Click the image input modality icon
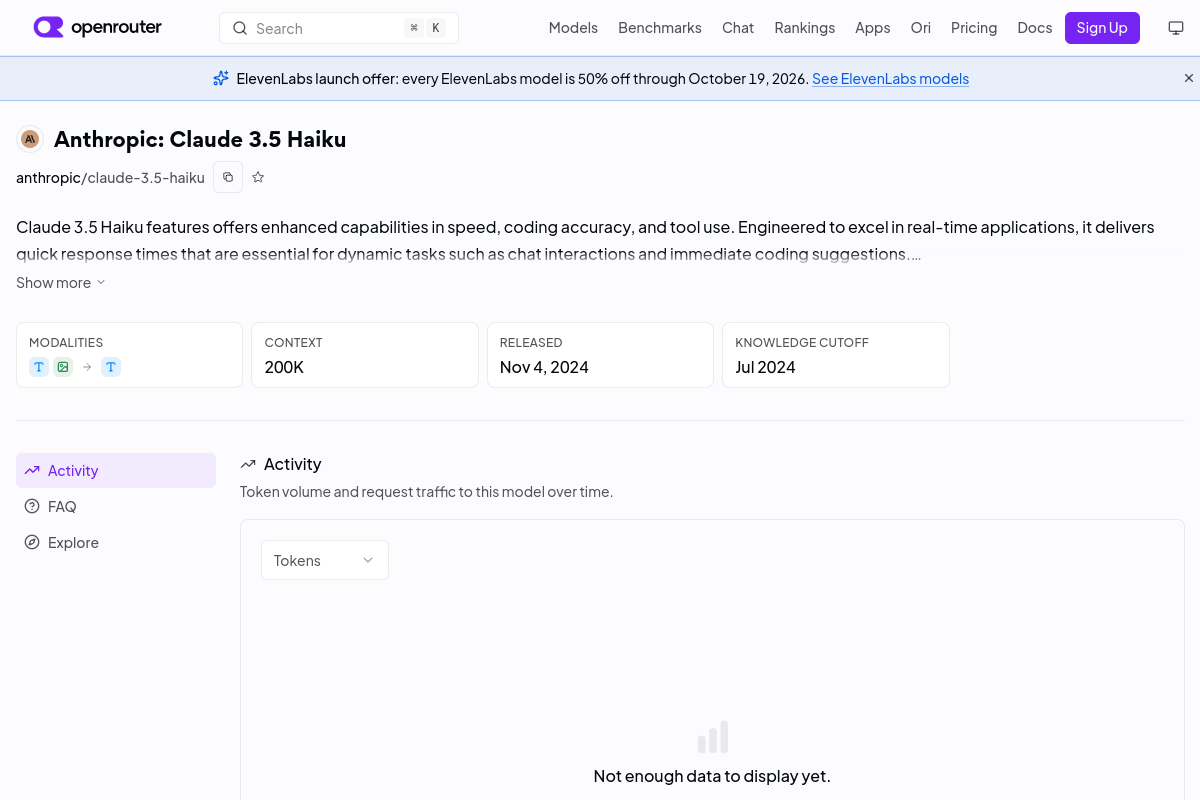The width and height of the screenshot is (1200, 800). click(x=63, y=367)
